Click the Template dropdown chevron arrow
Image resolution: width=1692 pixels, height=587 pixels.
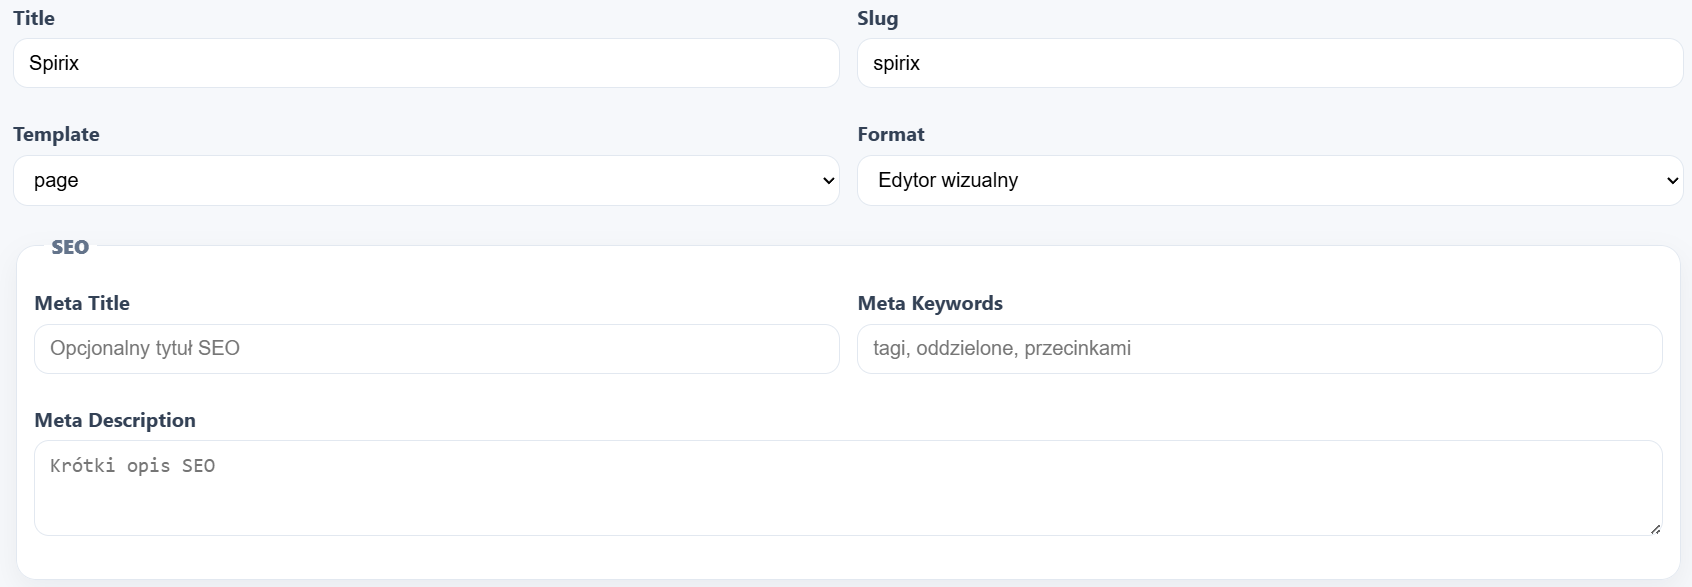(828, 181)
